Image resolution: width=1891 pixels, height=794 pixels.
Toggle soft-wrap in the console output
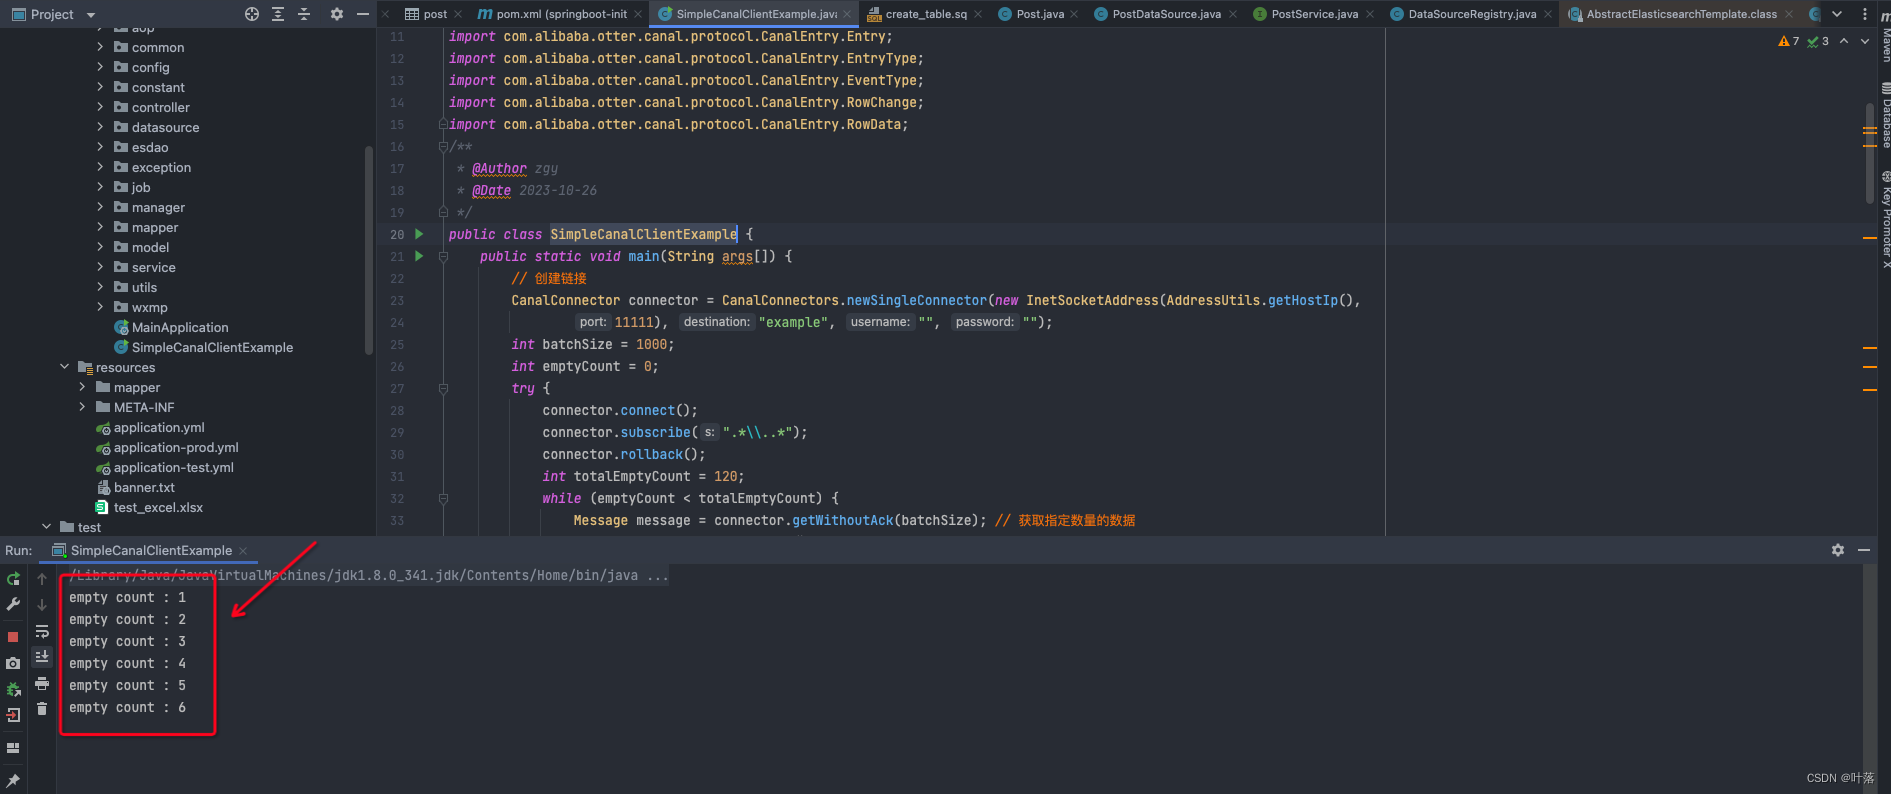tap(42, 631)
